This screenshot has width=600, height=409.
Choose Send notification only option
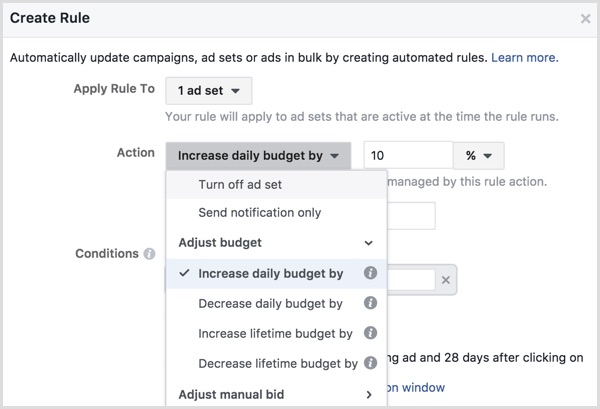pyautogui.click(x=260, y=213)
